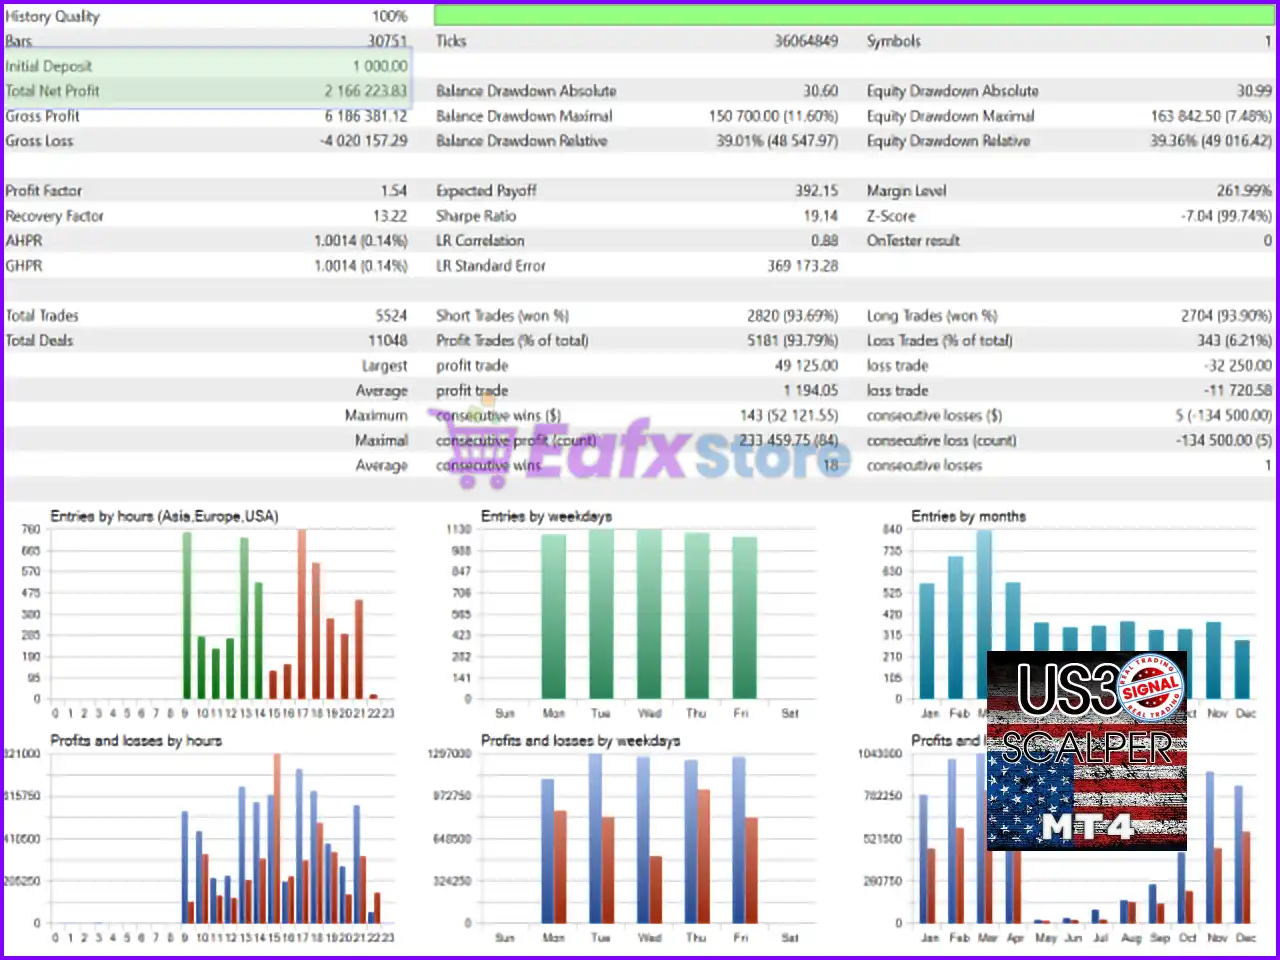The width and height of the screenshot is (1280, 960).
Task: Click the Recovery Factor value 13.22
Action: 390,216
